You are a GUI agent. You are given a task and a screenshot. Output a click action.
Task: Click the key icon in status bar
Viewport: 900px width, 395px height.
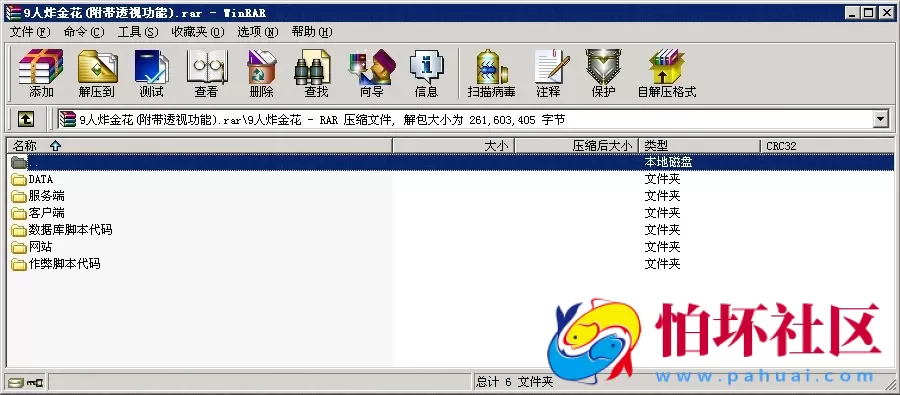coord(35,382)
